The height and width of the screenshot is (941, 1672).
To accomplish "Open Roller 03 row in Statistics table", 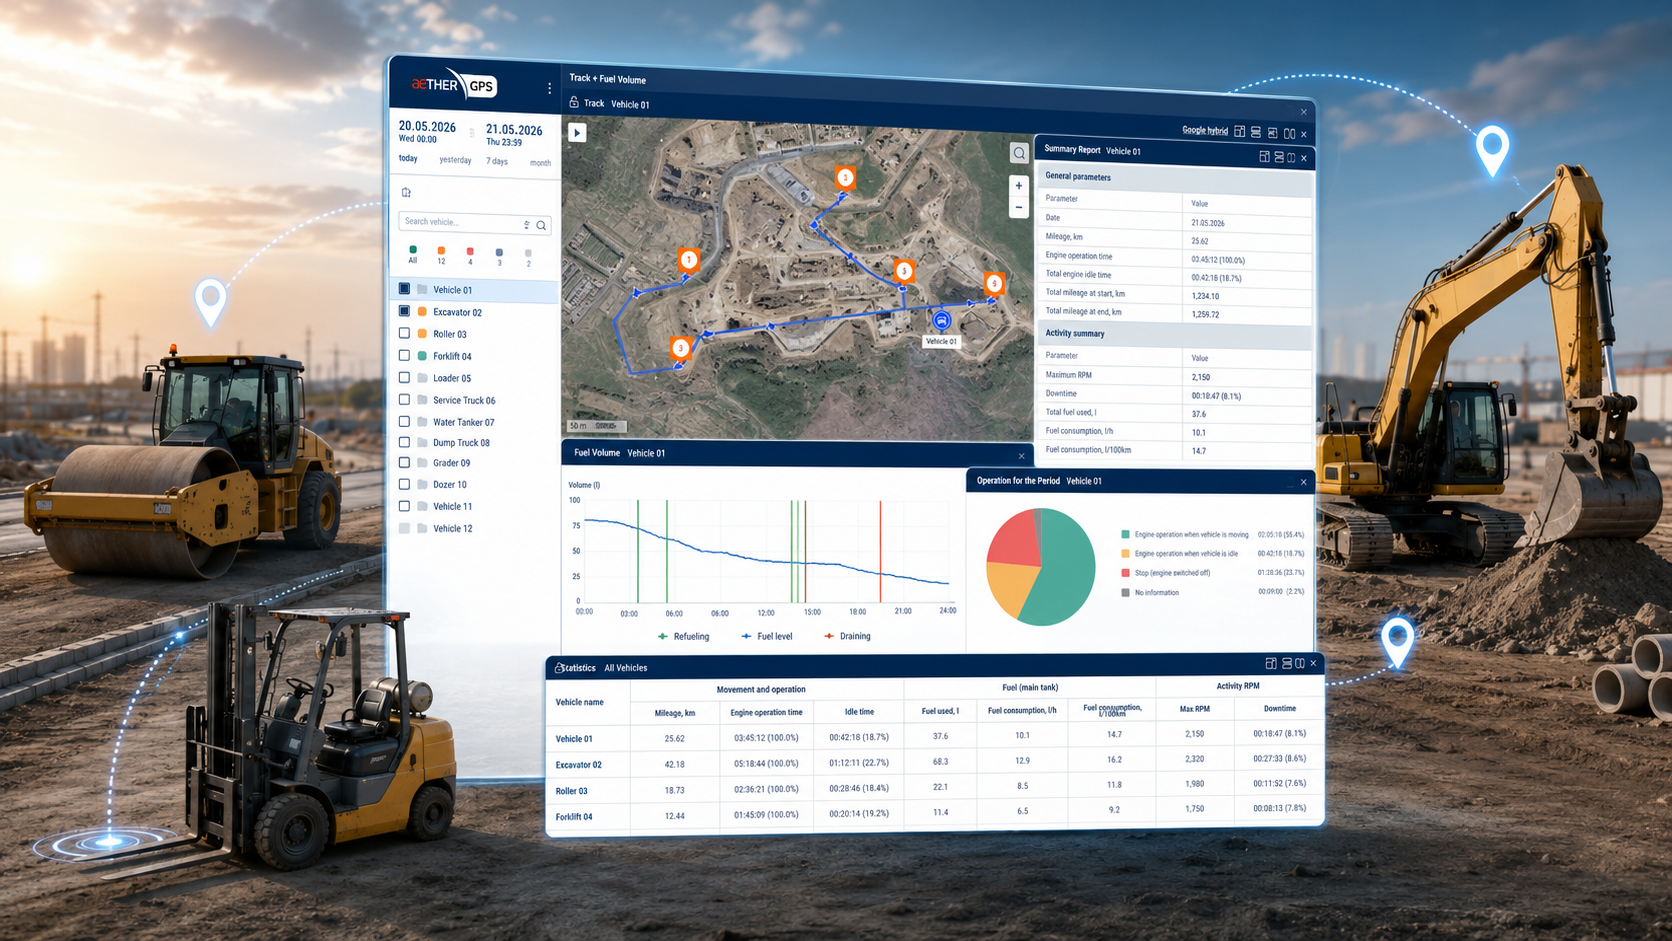I will tap(937, 788).
